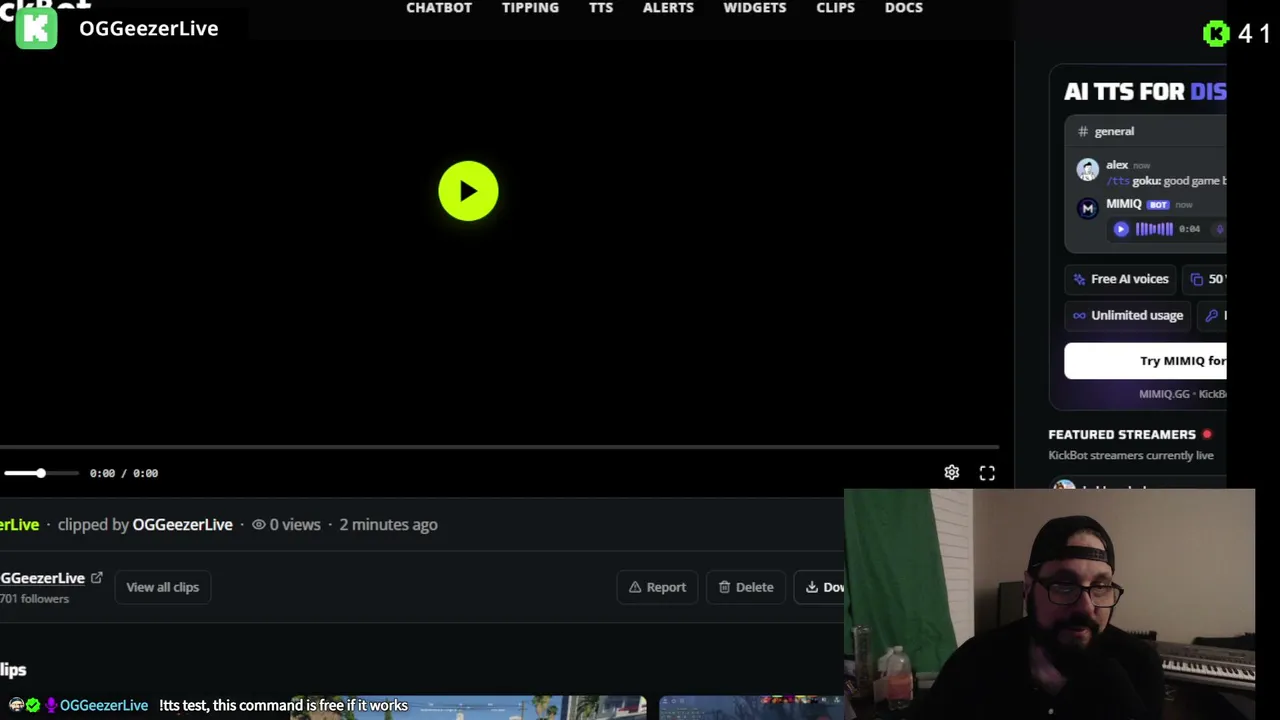The height and width of the screenshot is (720, 1280).
Task: Click the KickBot streamers currently live text
Action: tap(1131, 455)
